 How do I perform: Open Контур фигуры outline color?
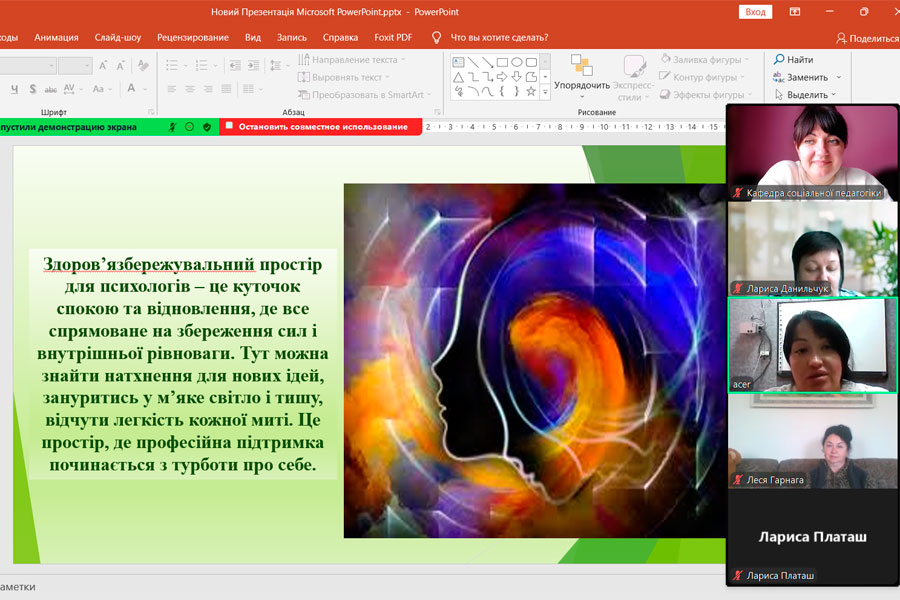pyautogui.click(x=702, y=77)
